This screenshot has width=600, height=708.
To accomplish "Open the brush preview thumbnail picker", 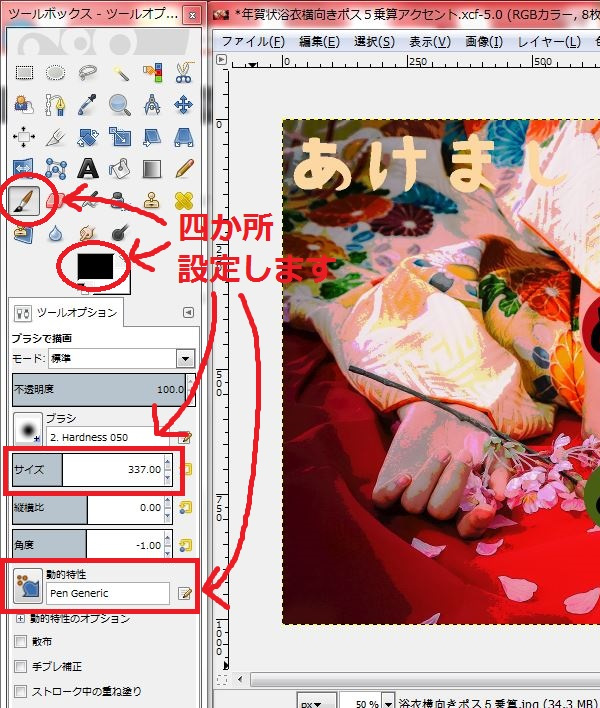I will [x=28, y=429].
